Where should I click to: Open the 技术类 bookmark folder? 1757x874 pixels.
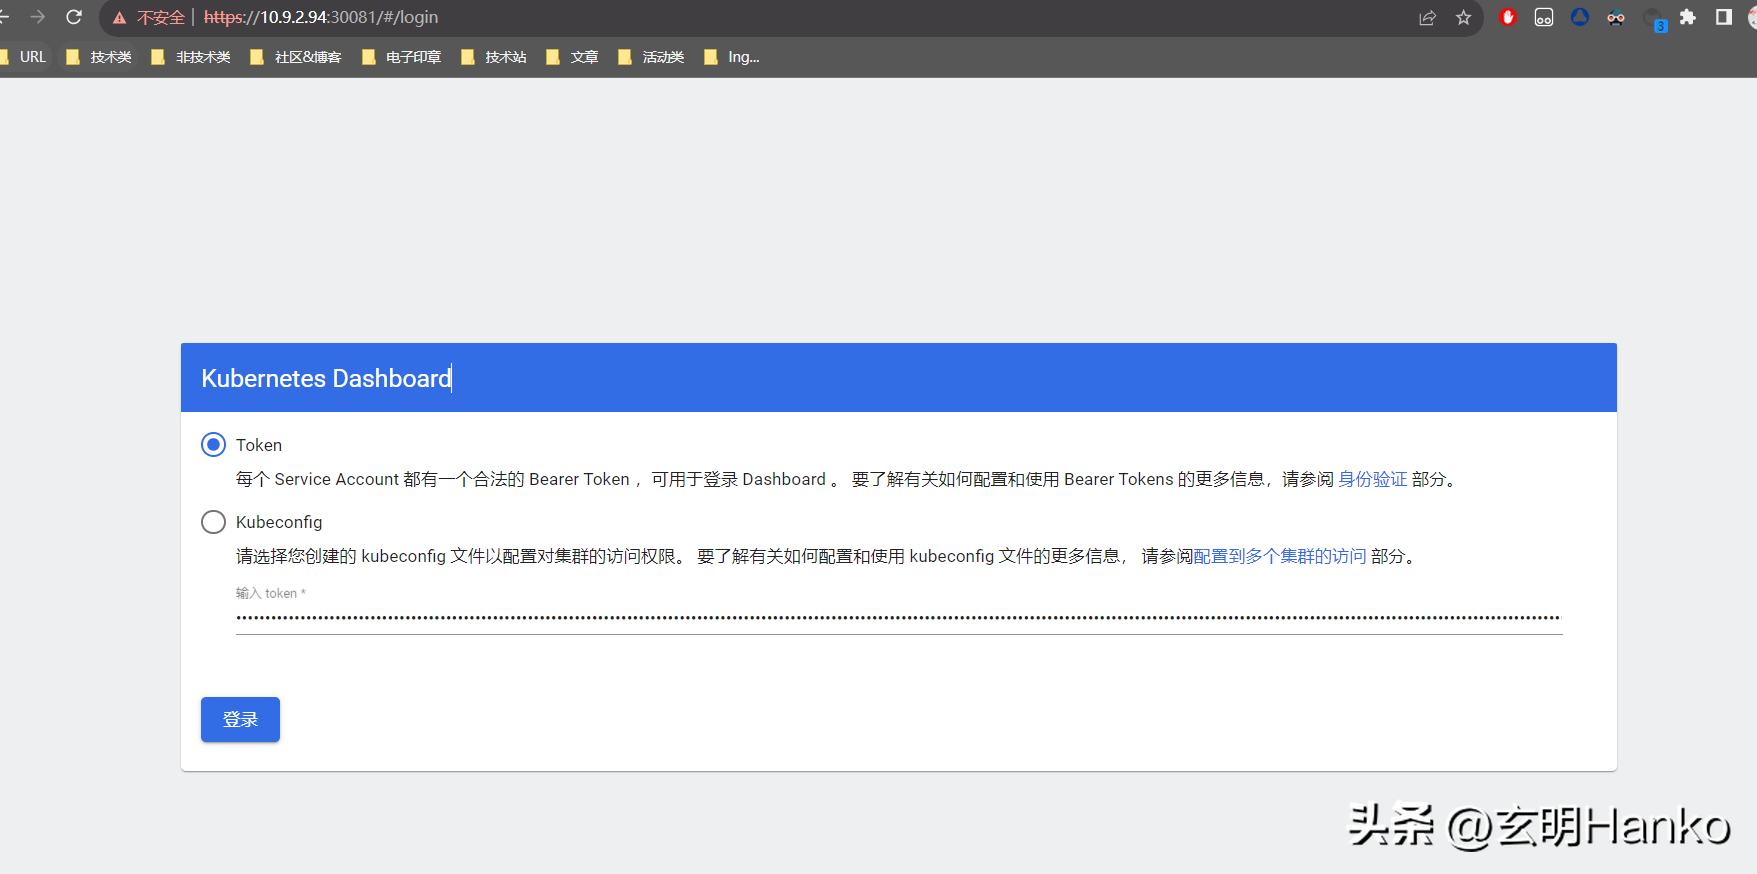(x=99, y=57)
